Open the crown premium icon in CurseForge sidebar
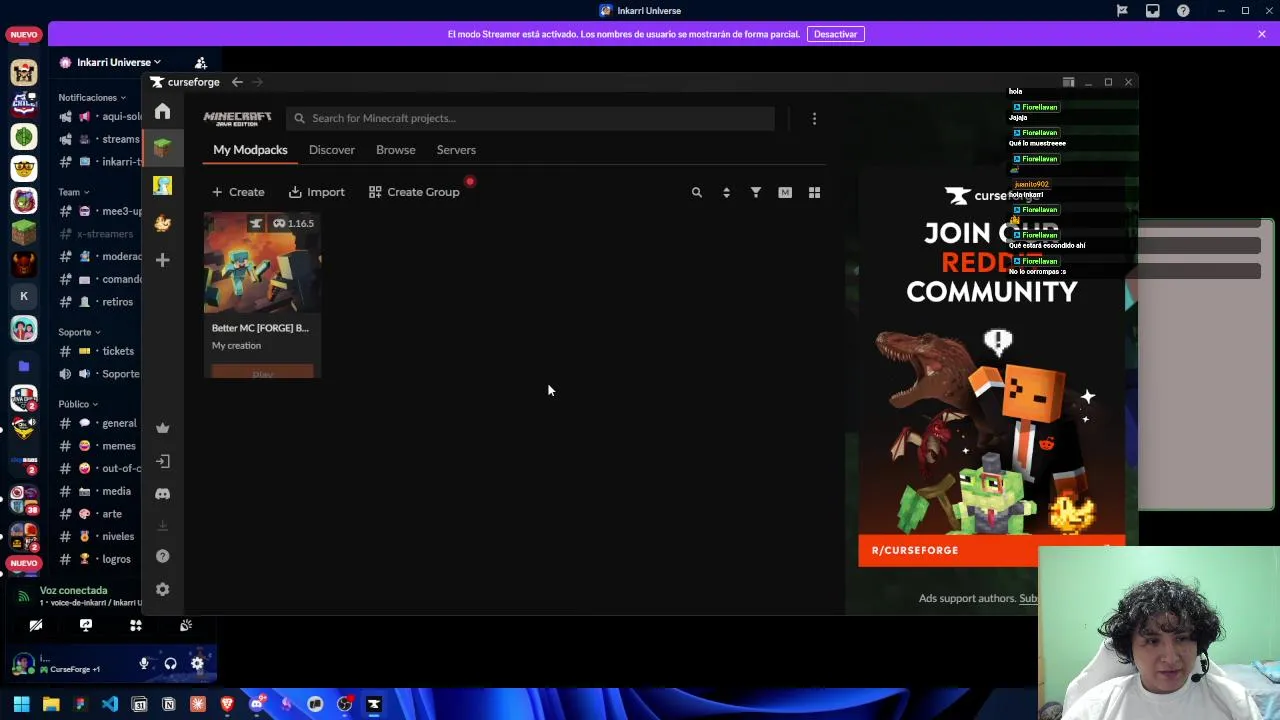 (163, 428)
